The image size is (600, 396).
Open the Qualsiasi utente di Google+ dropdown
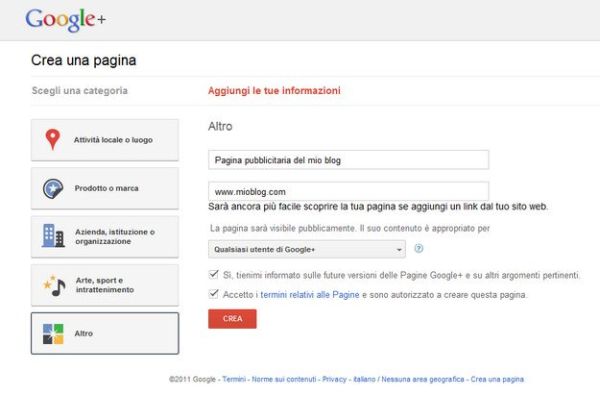click(307, 249)
